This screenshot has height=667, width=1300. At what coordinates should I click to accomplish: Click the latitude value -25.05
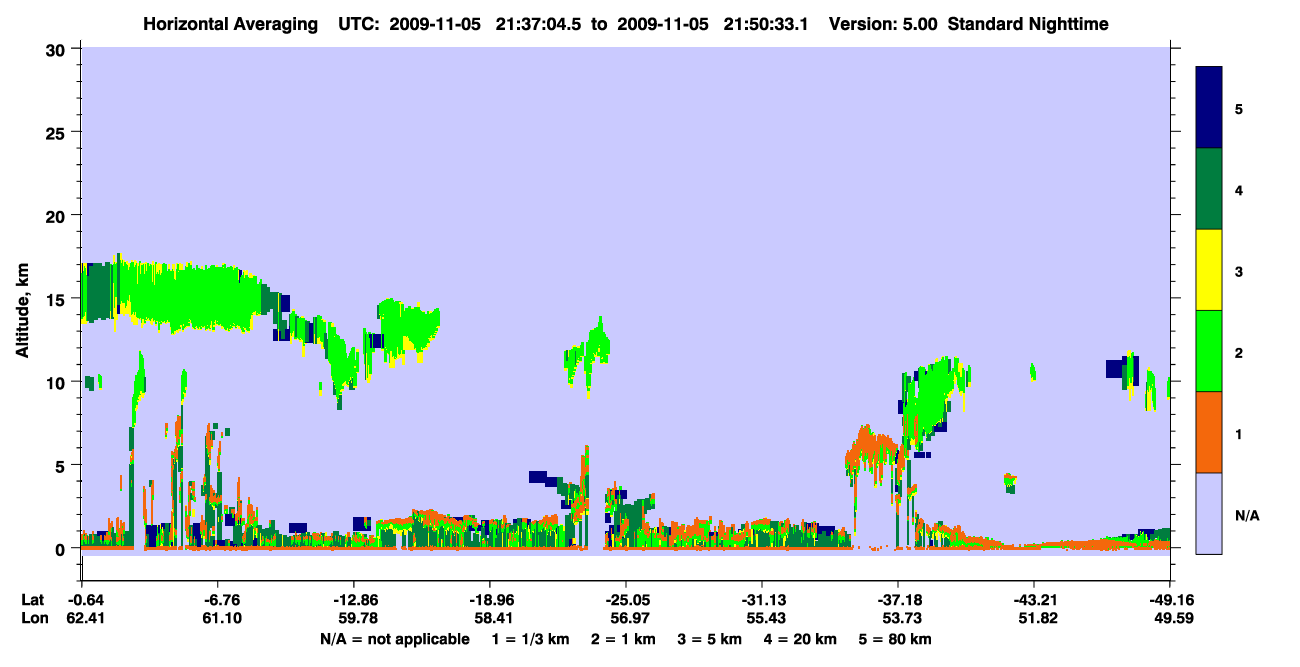(x=625, y=600)
